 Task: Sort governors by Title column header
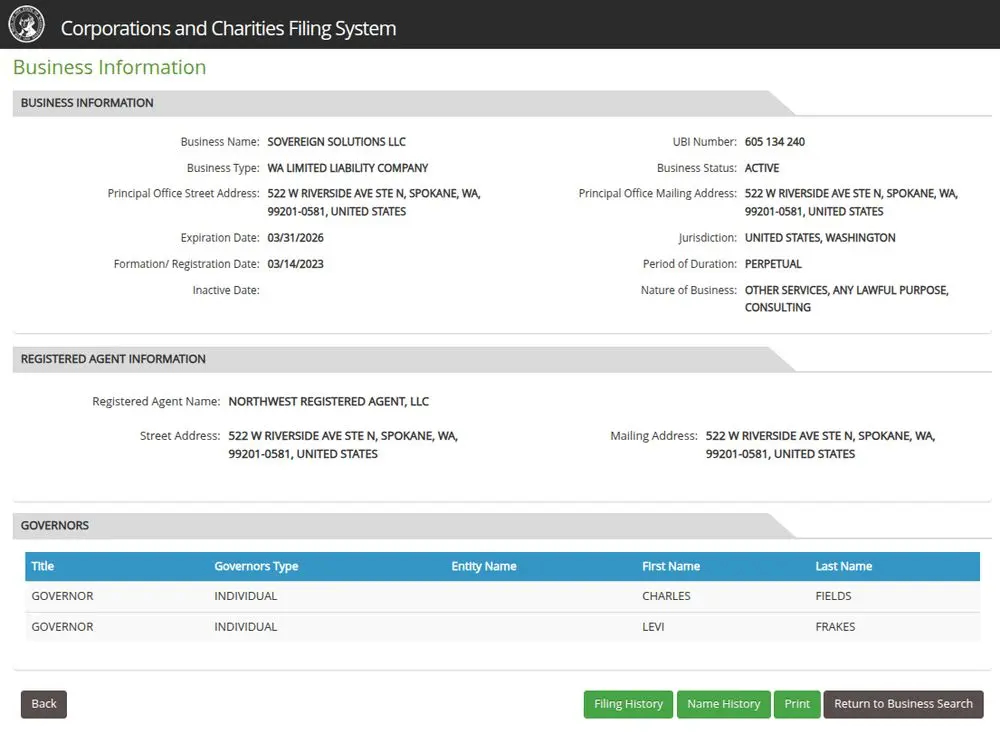[x=43, y=566]
